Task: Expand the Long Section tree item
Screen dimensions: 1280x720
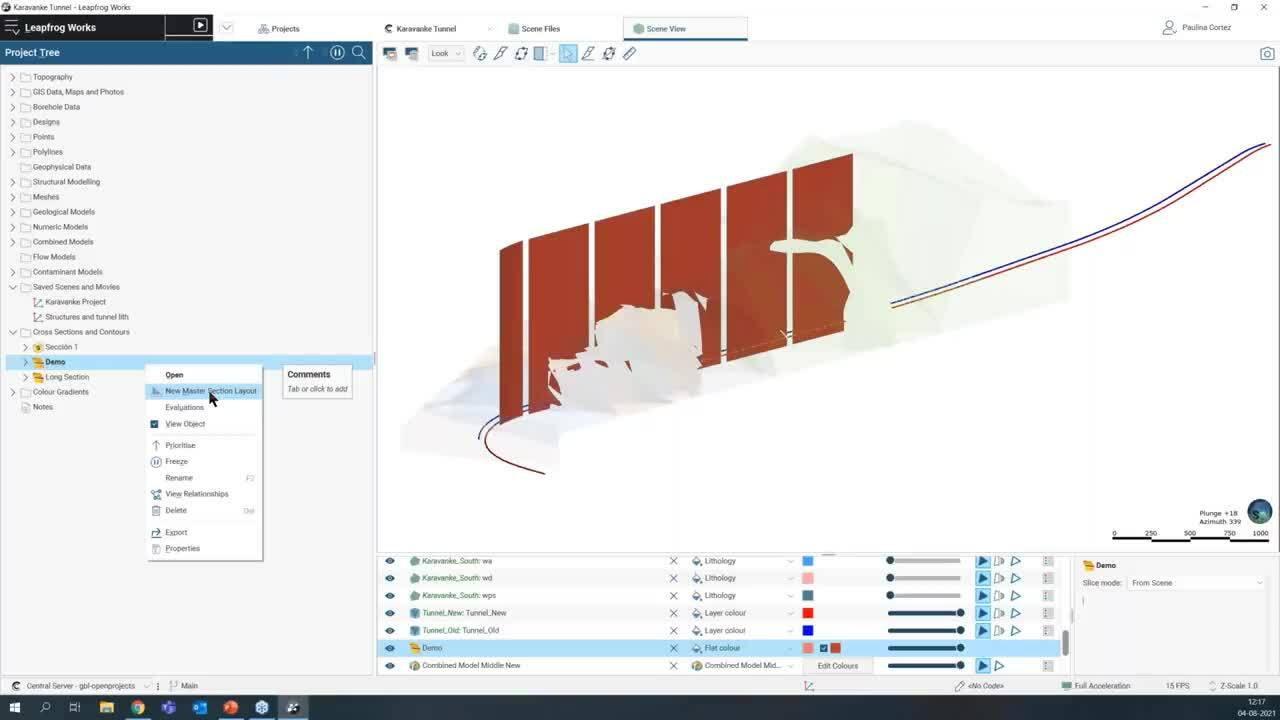Action: tap(25, 377)
